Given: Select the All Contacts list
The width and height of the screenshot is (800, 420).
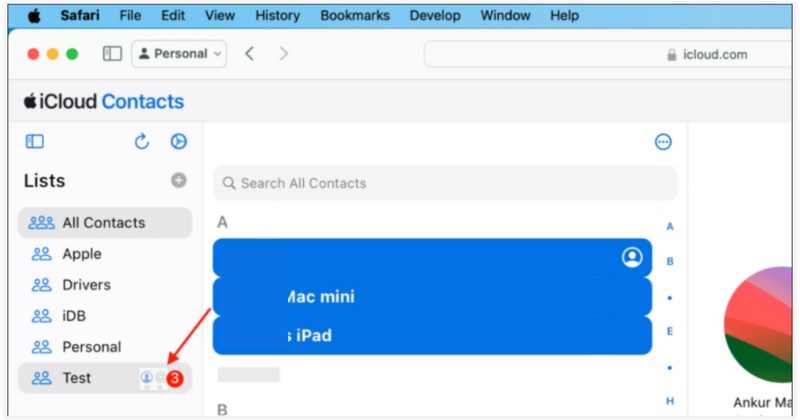Looking at the screenshot, I should click(x=105, y=223).
